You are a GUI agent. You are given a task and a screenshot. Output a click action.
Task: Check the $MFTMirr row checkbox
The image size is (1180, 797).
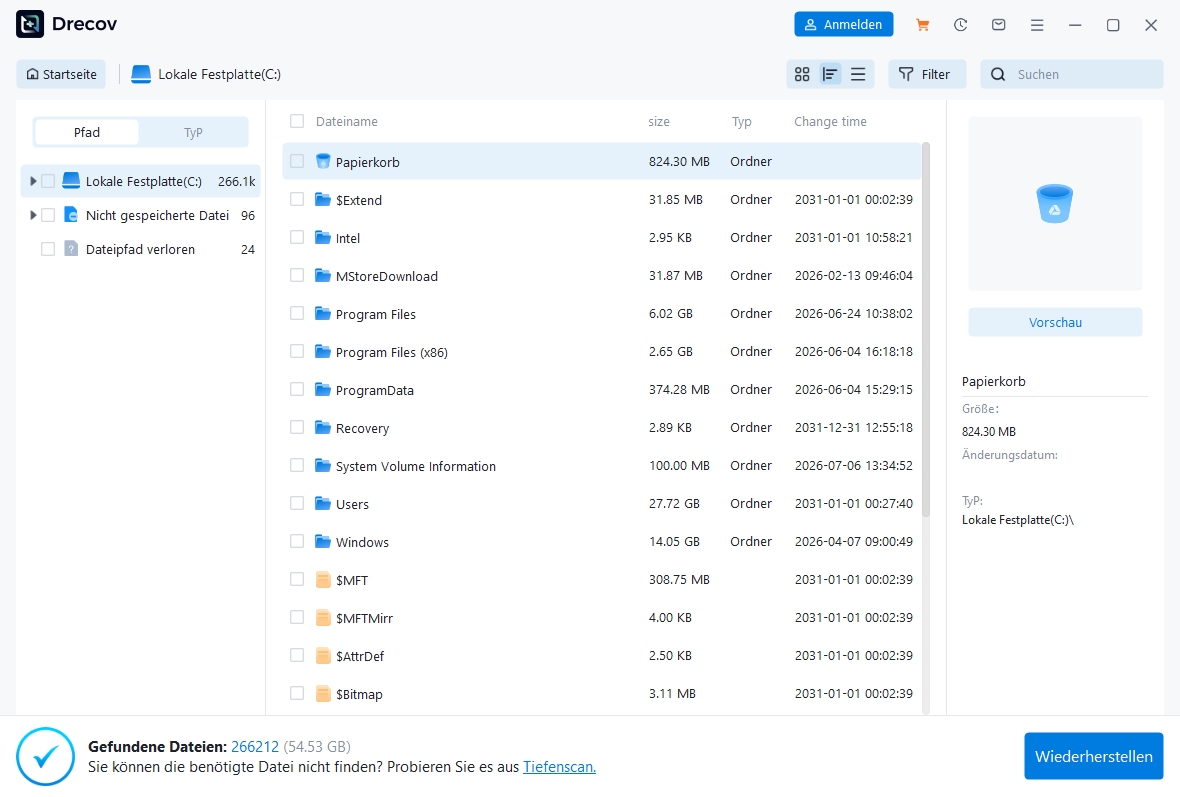pos(297,617)
